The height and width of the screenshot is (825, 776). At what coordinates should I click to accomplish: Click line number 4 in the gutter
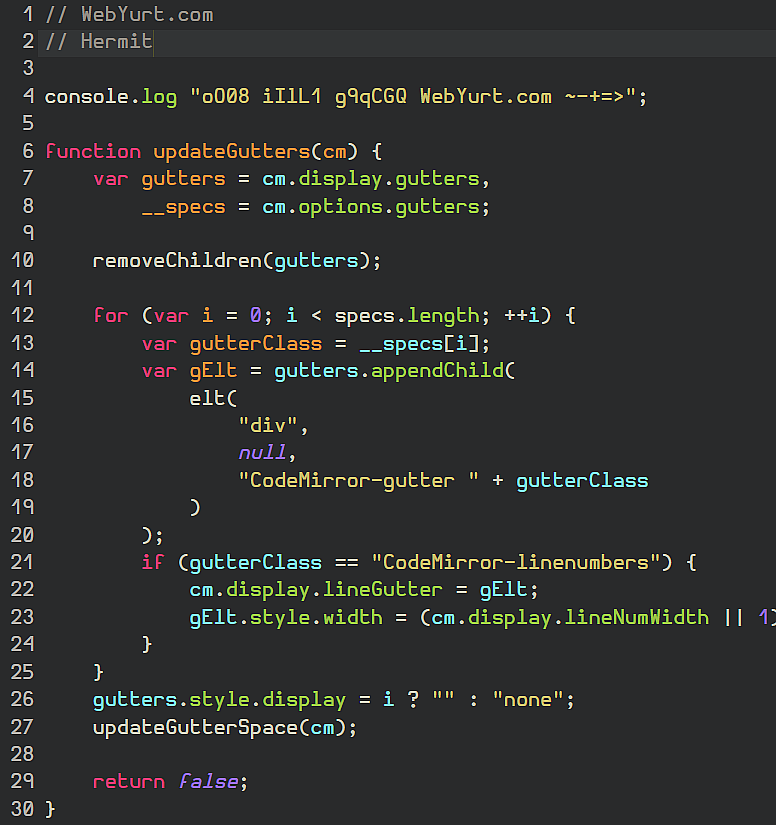point(28,96)
